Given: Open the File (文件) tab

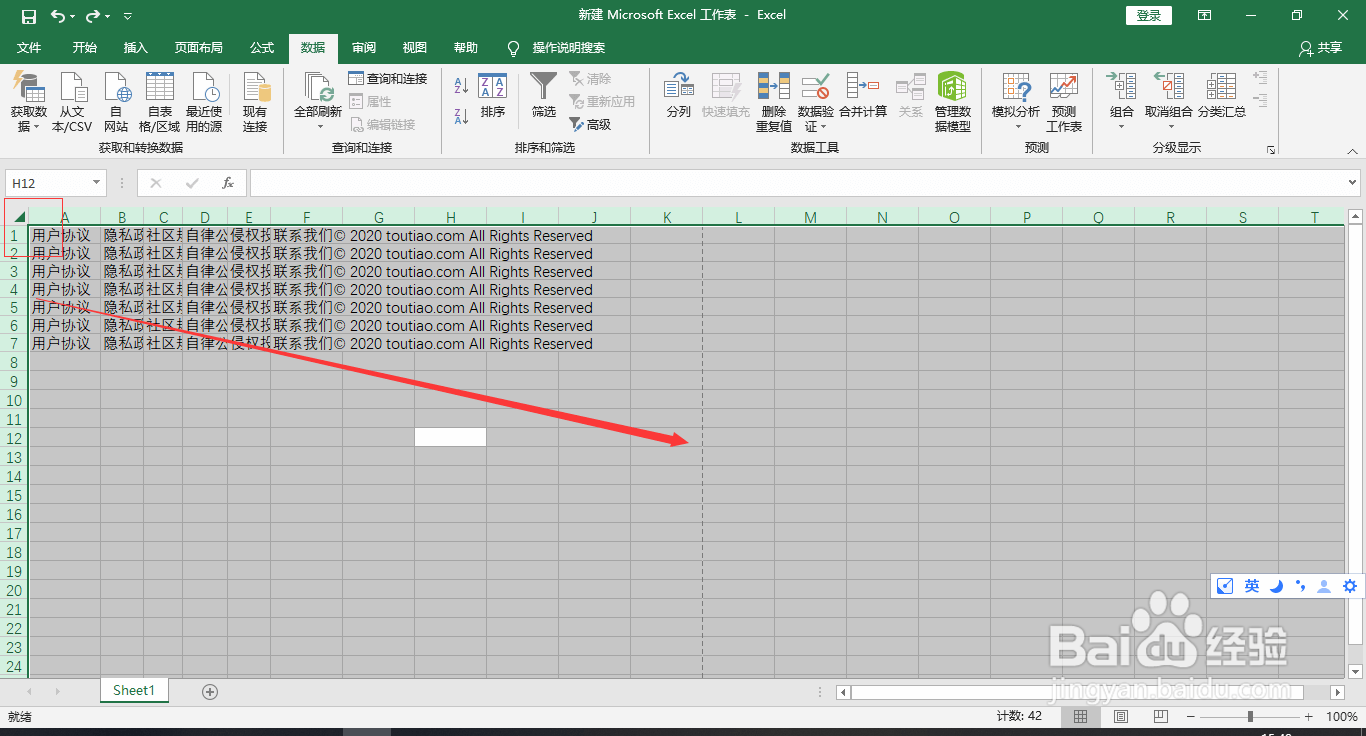Looking at the screenshot, I should coord(29,47).
